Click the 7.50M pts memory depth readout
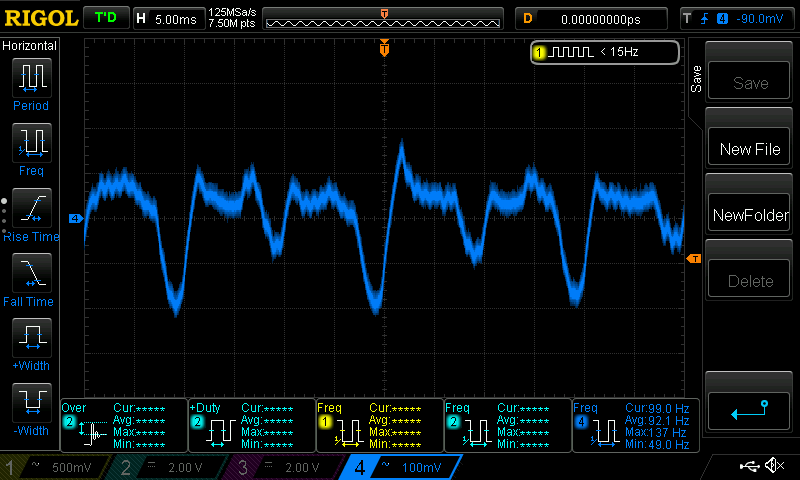Viewport: 800px width, 480px height. pyautogui.click(x=232, y=23)
